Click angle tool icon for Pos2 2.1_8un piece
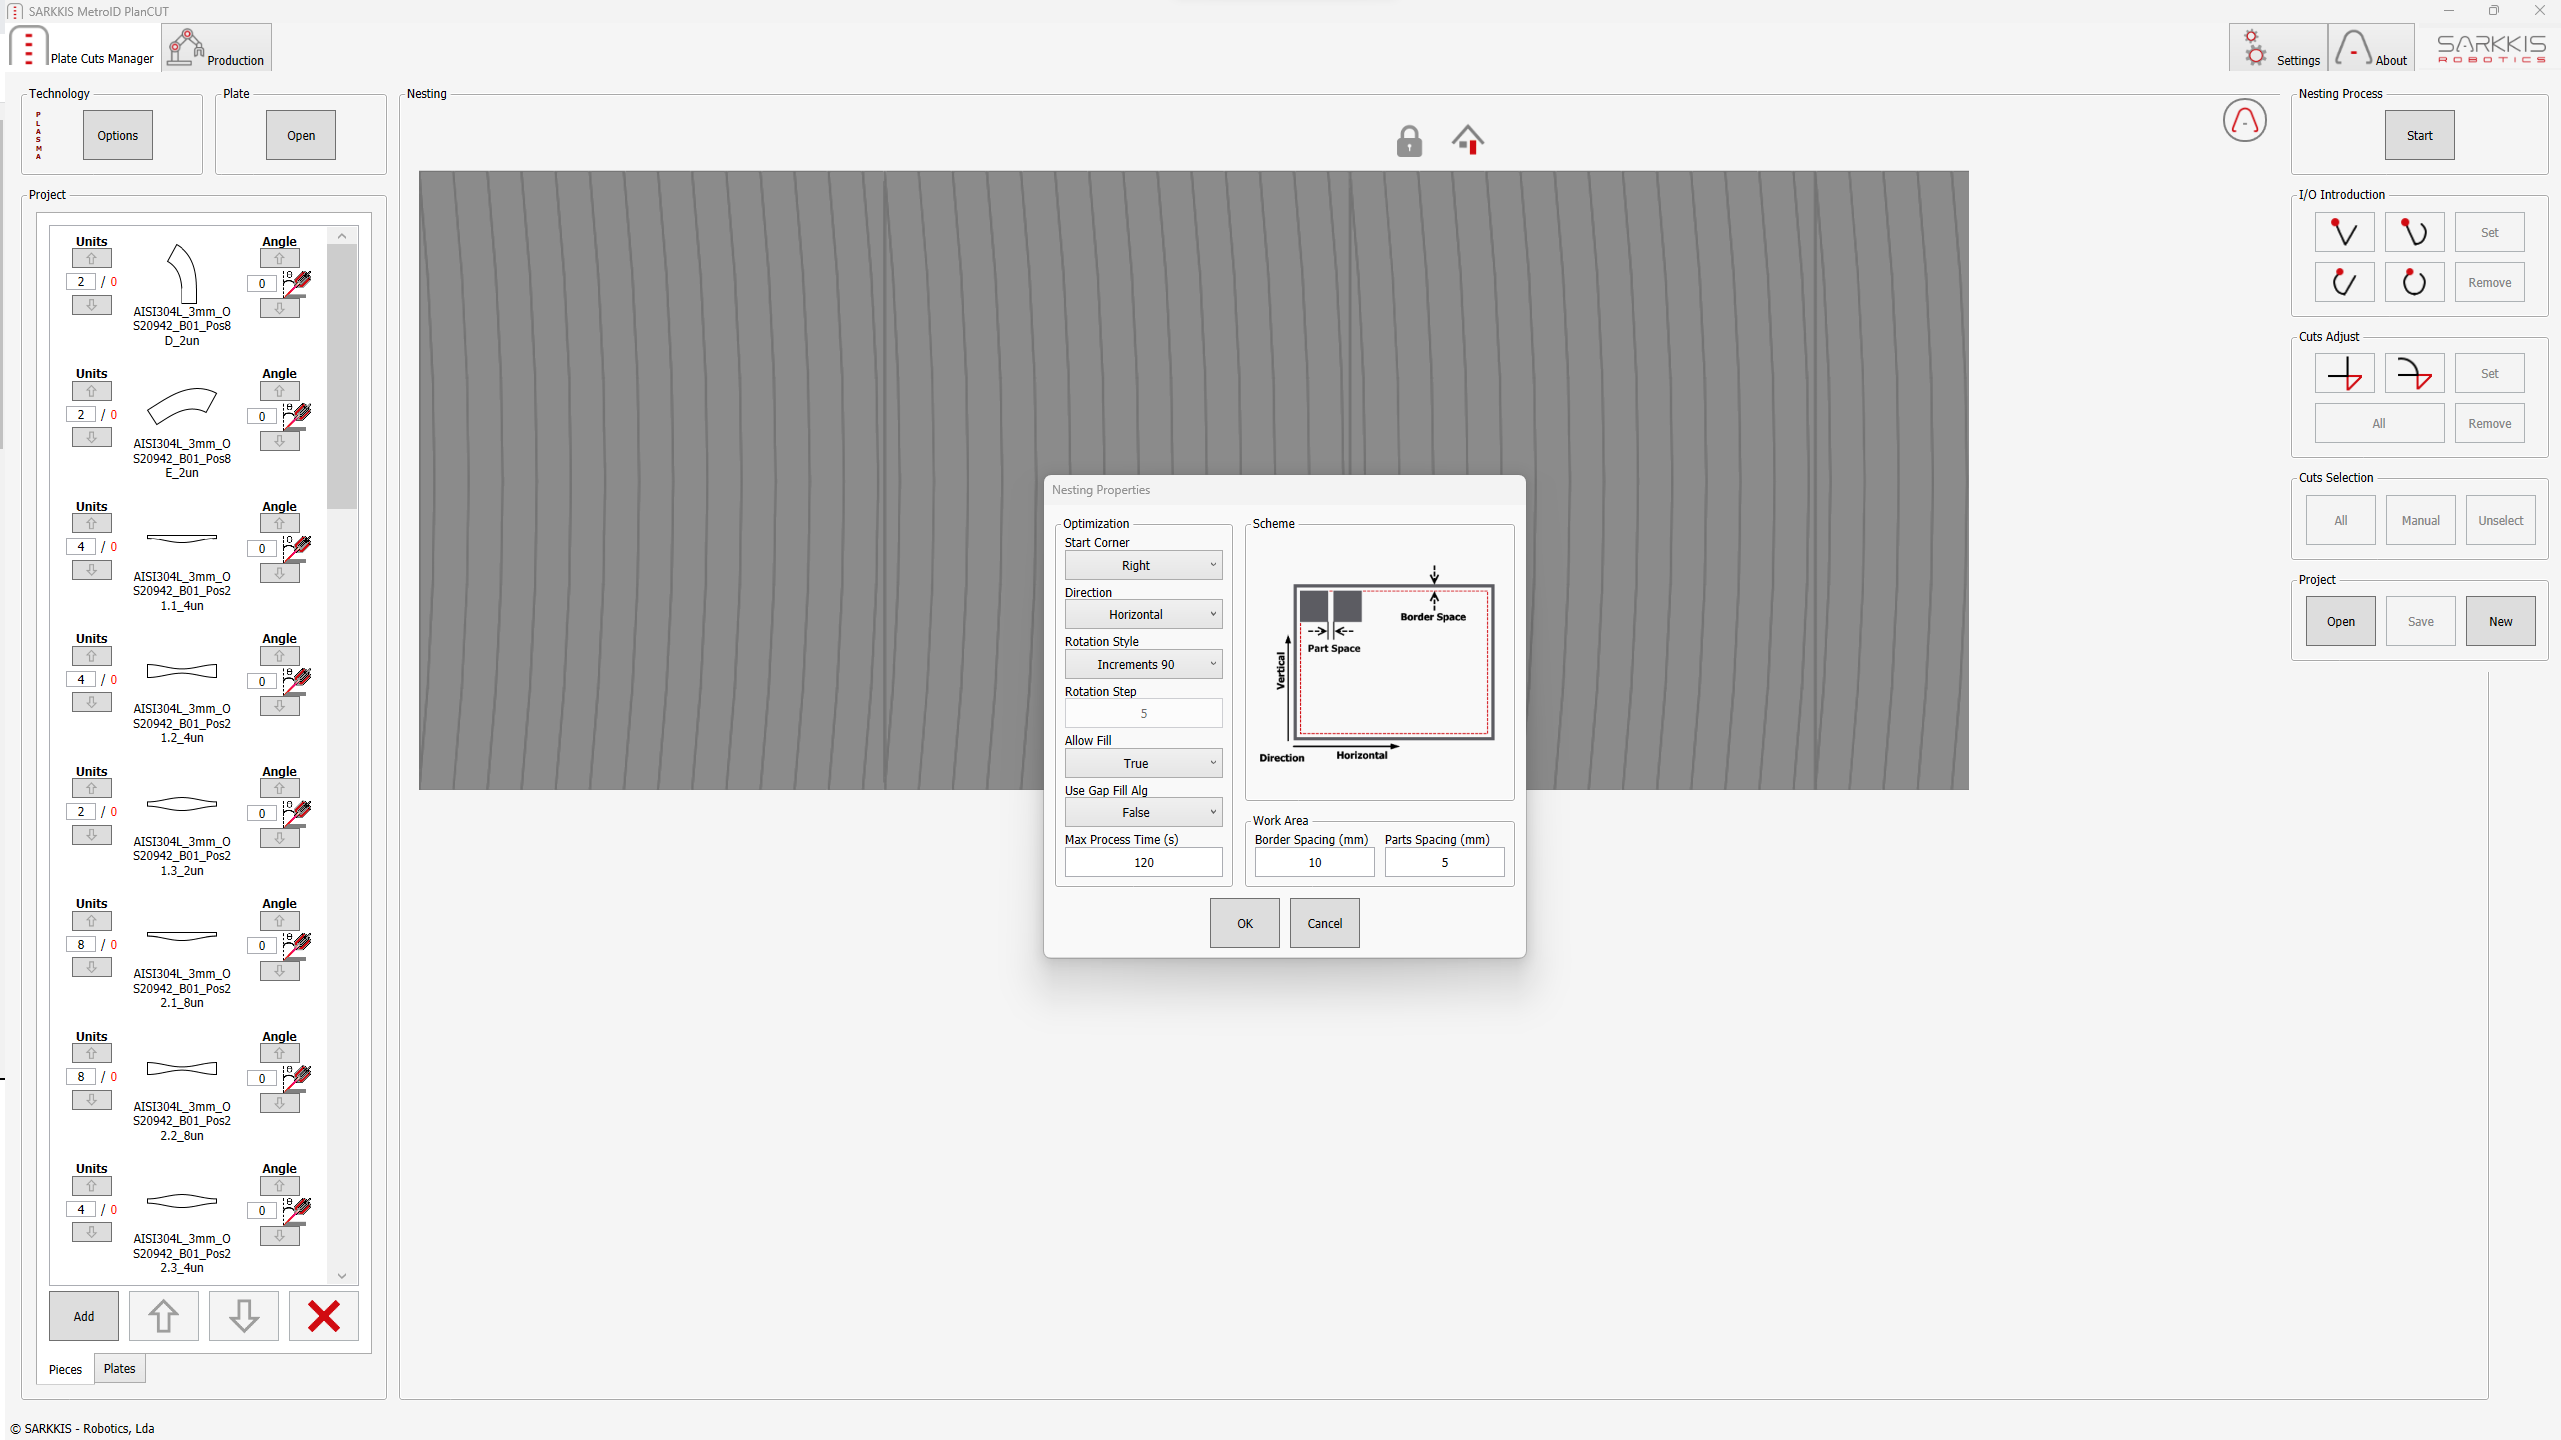This screenshot has width=2561, height=1440. tap(296, 946)
